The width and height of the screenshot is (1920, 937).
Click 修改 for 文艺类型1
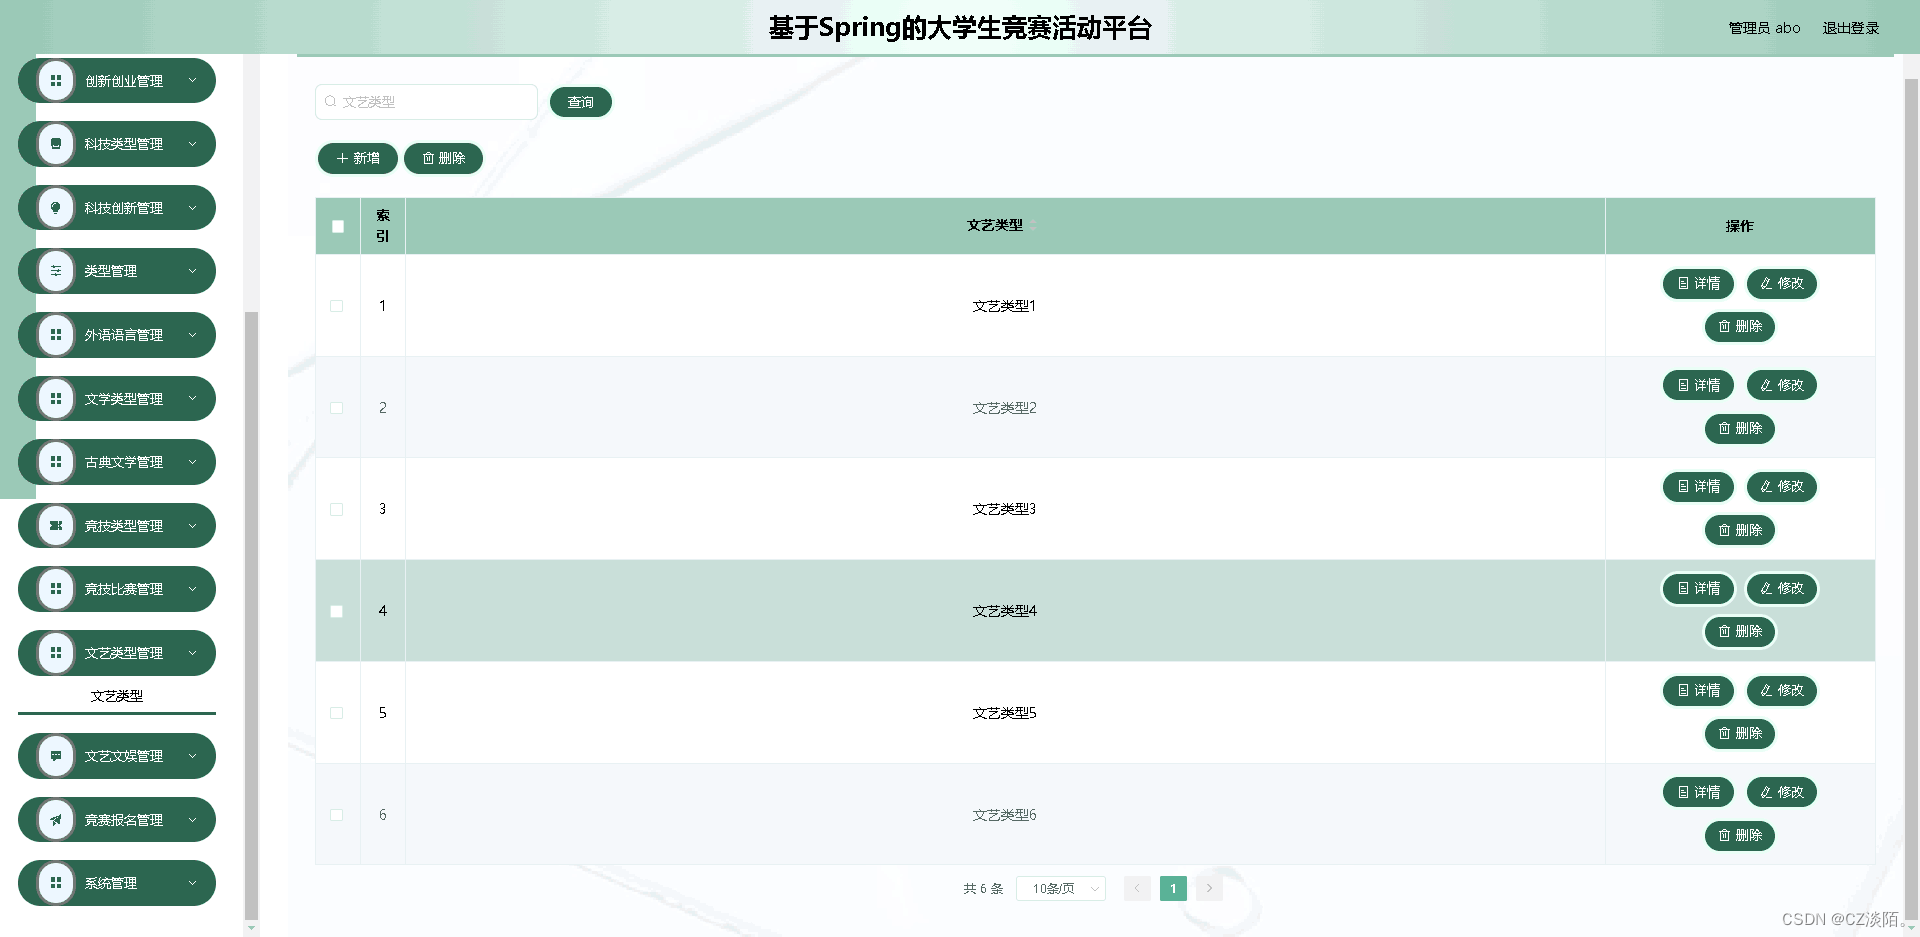pos(1782,284)
